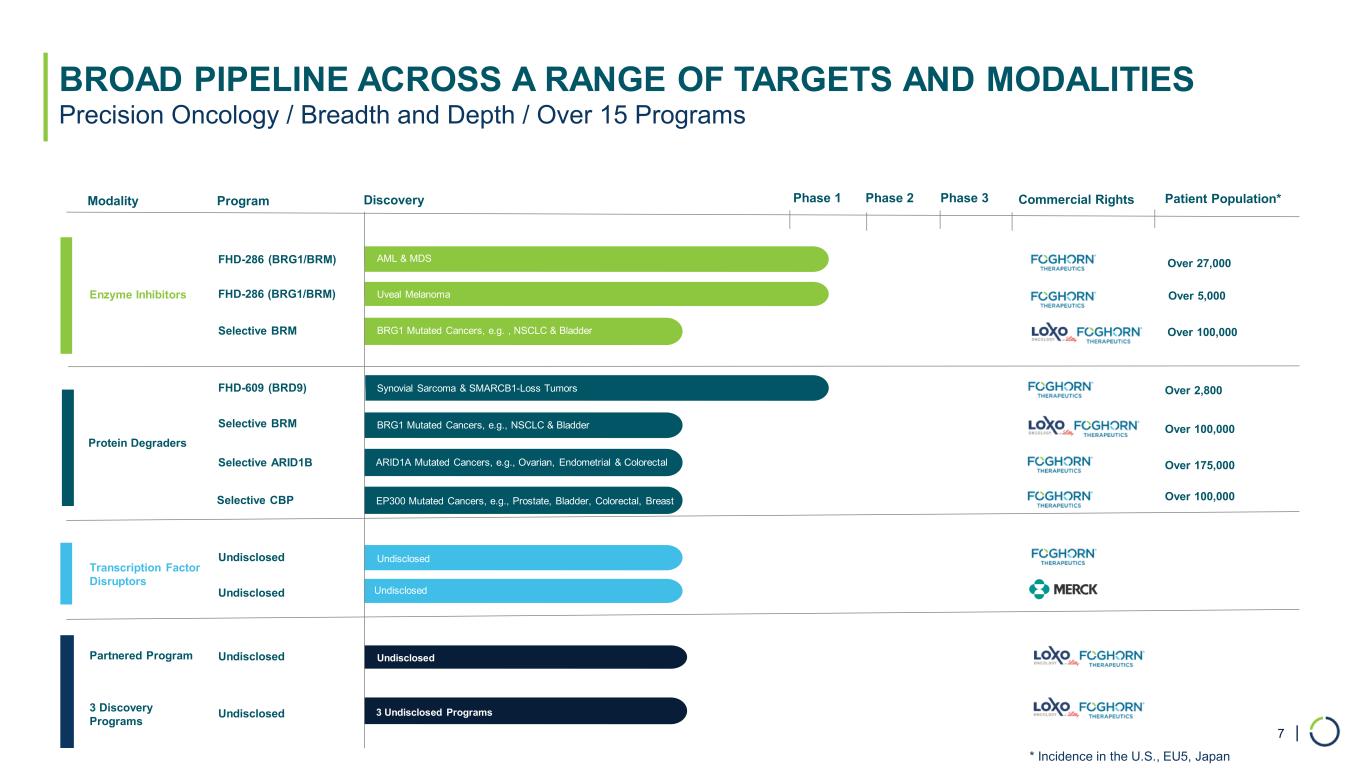Viewport: 1365px width, 768px height.
Task: Click the Merck logo
Action: [x=1063, y=589]
